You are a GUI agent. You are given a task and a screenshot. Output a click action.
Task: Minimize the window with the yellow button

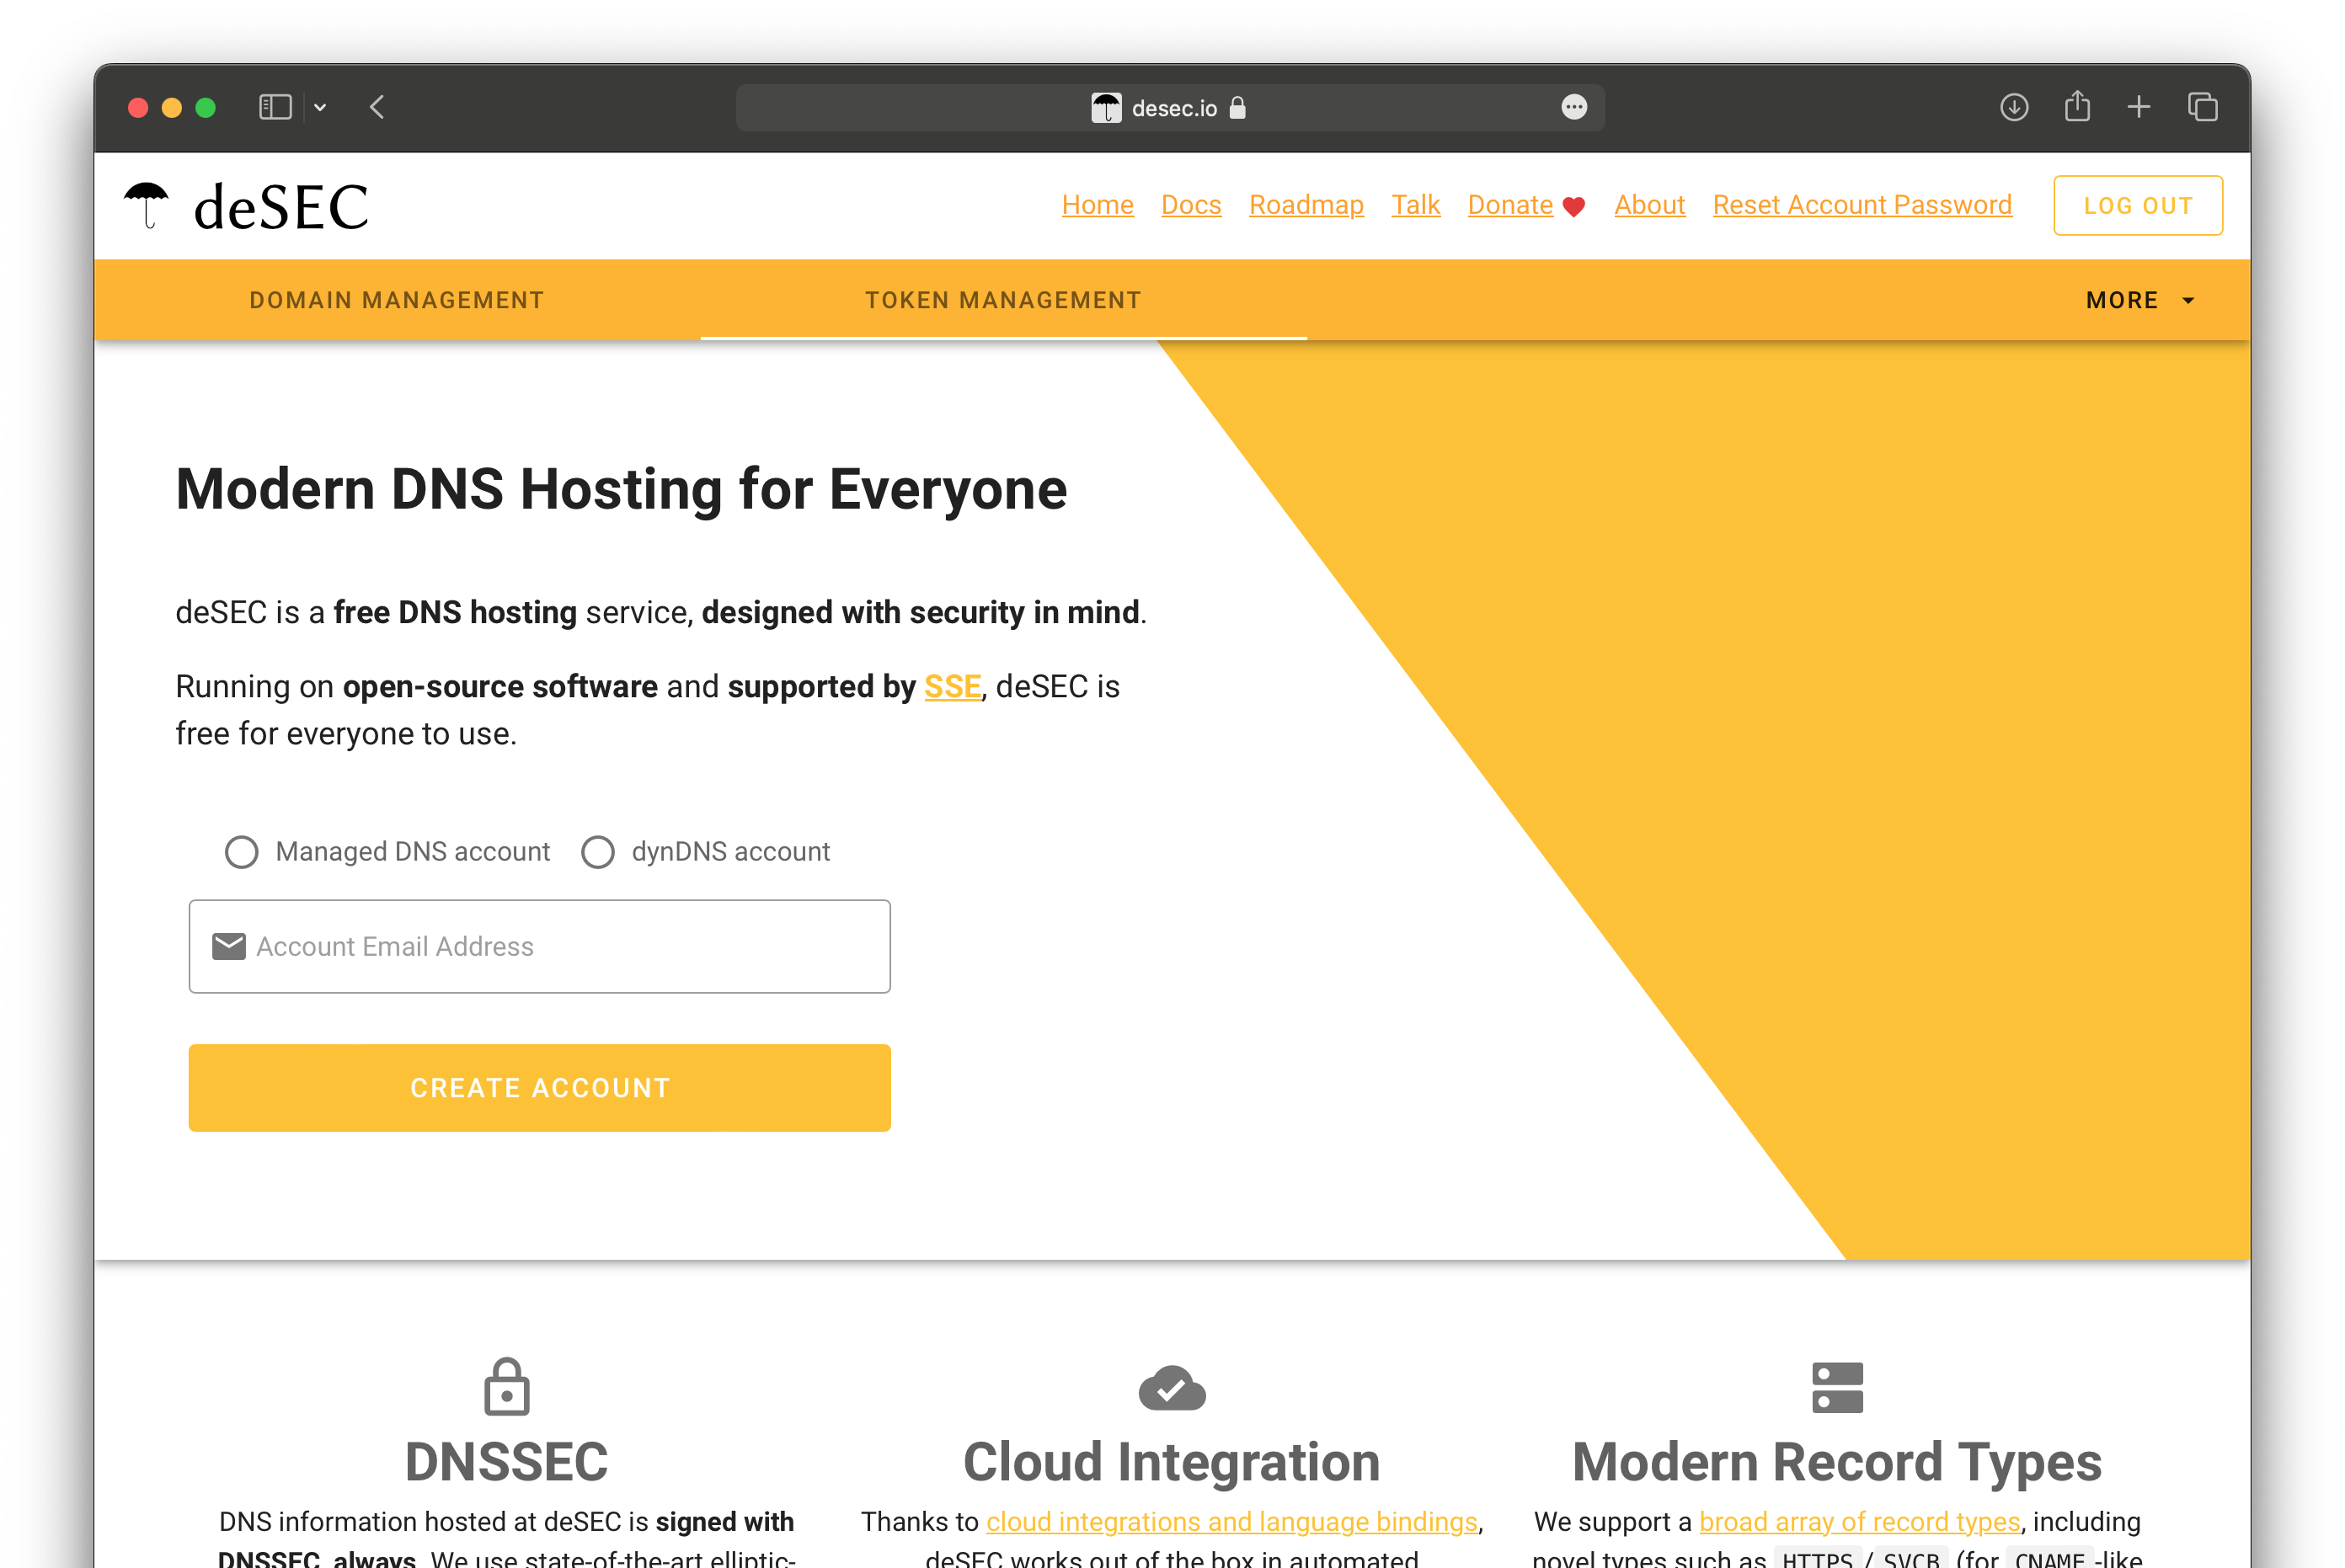pos(172,107)
